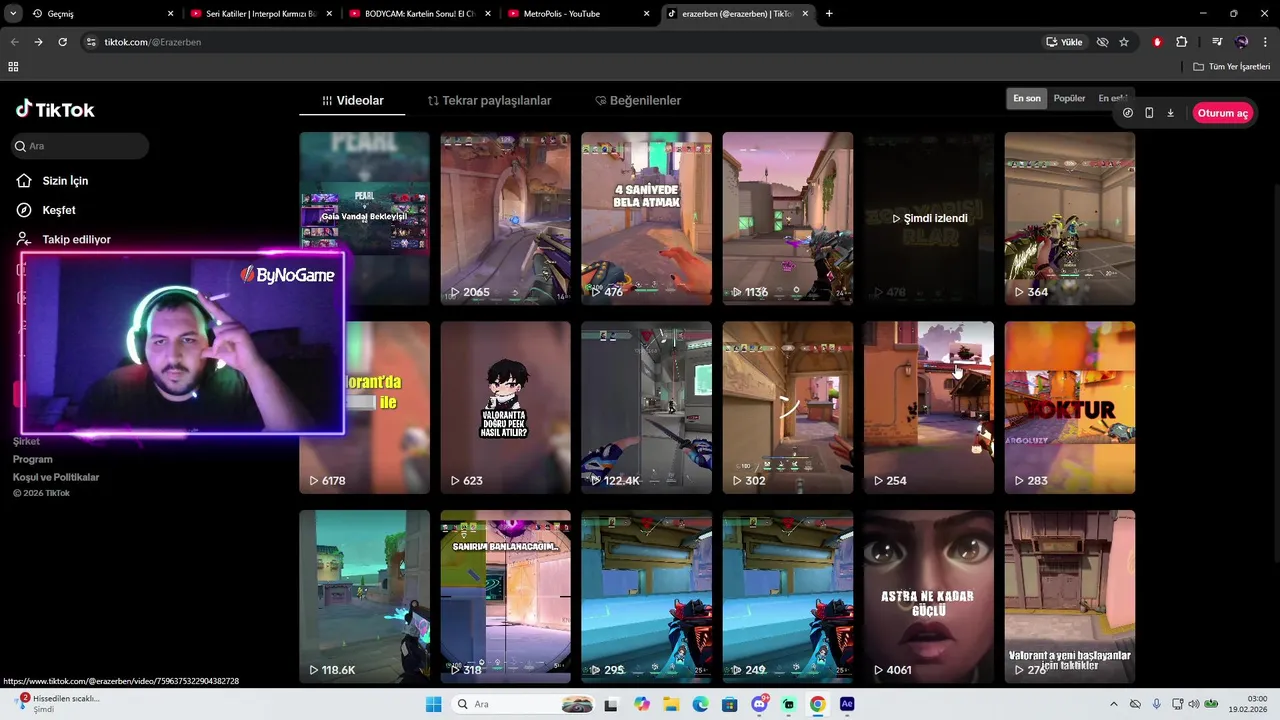
Task: Click the TikTok logo
Action: pyautogui.click(x=55, y=110)
